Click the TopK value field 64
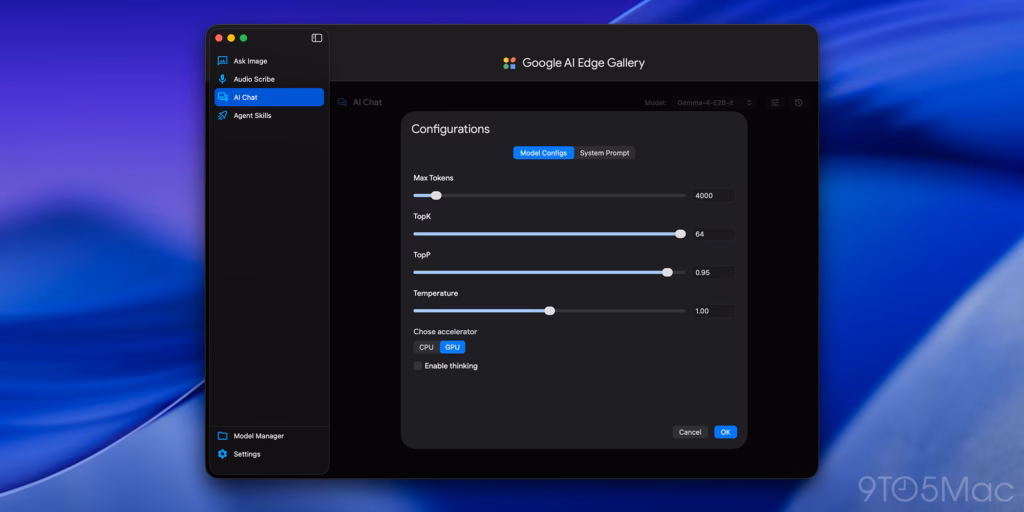Viewport: 1024px width, 512px height. tap(713, 234)
